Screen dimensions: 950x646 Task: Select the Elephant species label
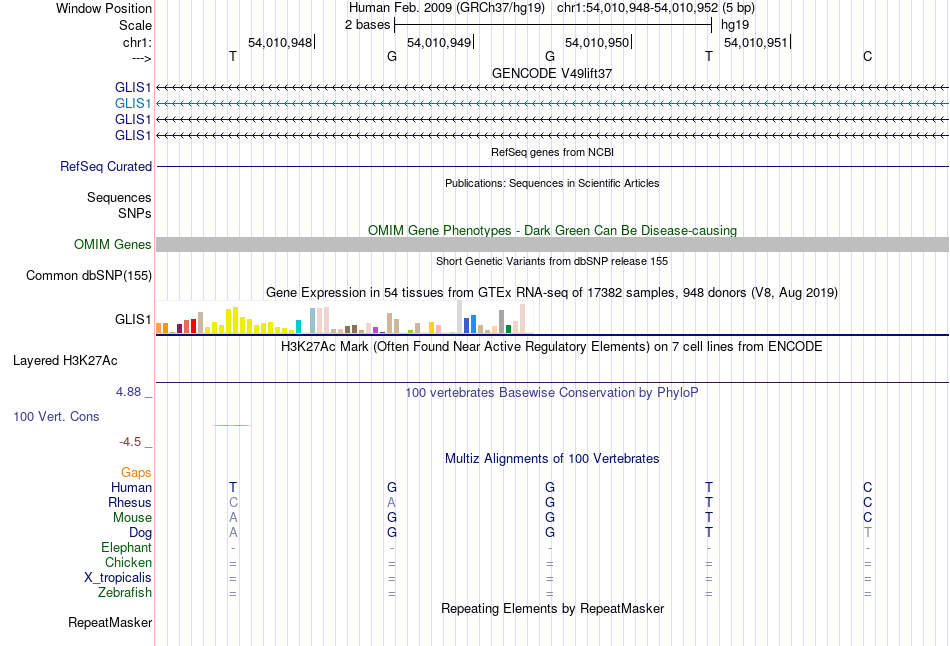point(126,548)
